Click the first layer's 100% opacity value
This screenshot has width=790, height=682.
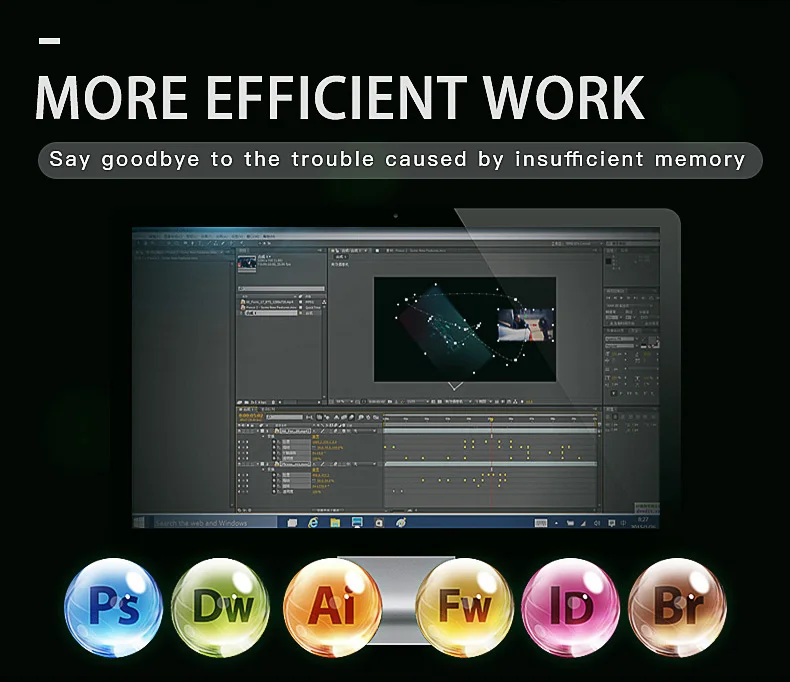click(316, 459)
